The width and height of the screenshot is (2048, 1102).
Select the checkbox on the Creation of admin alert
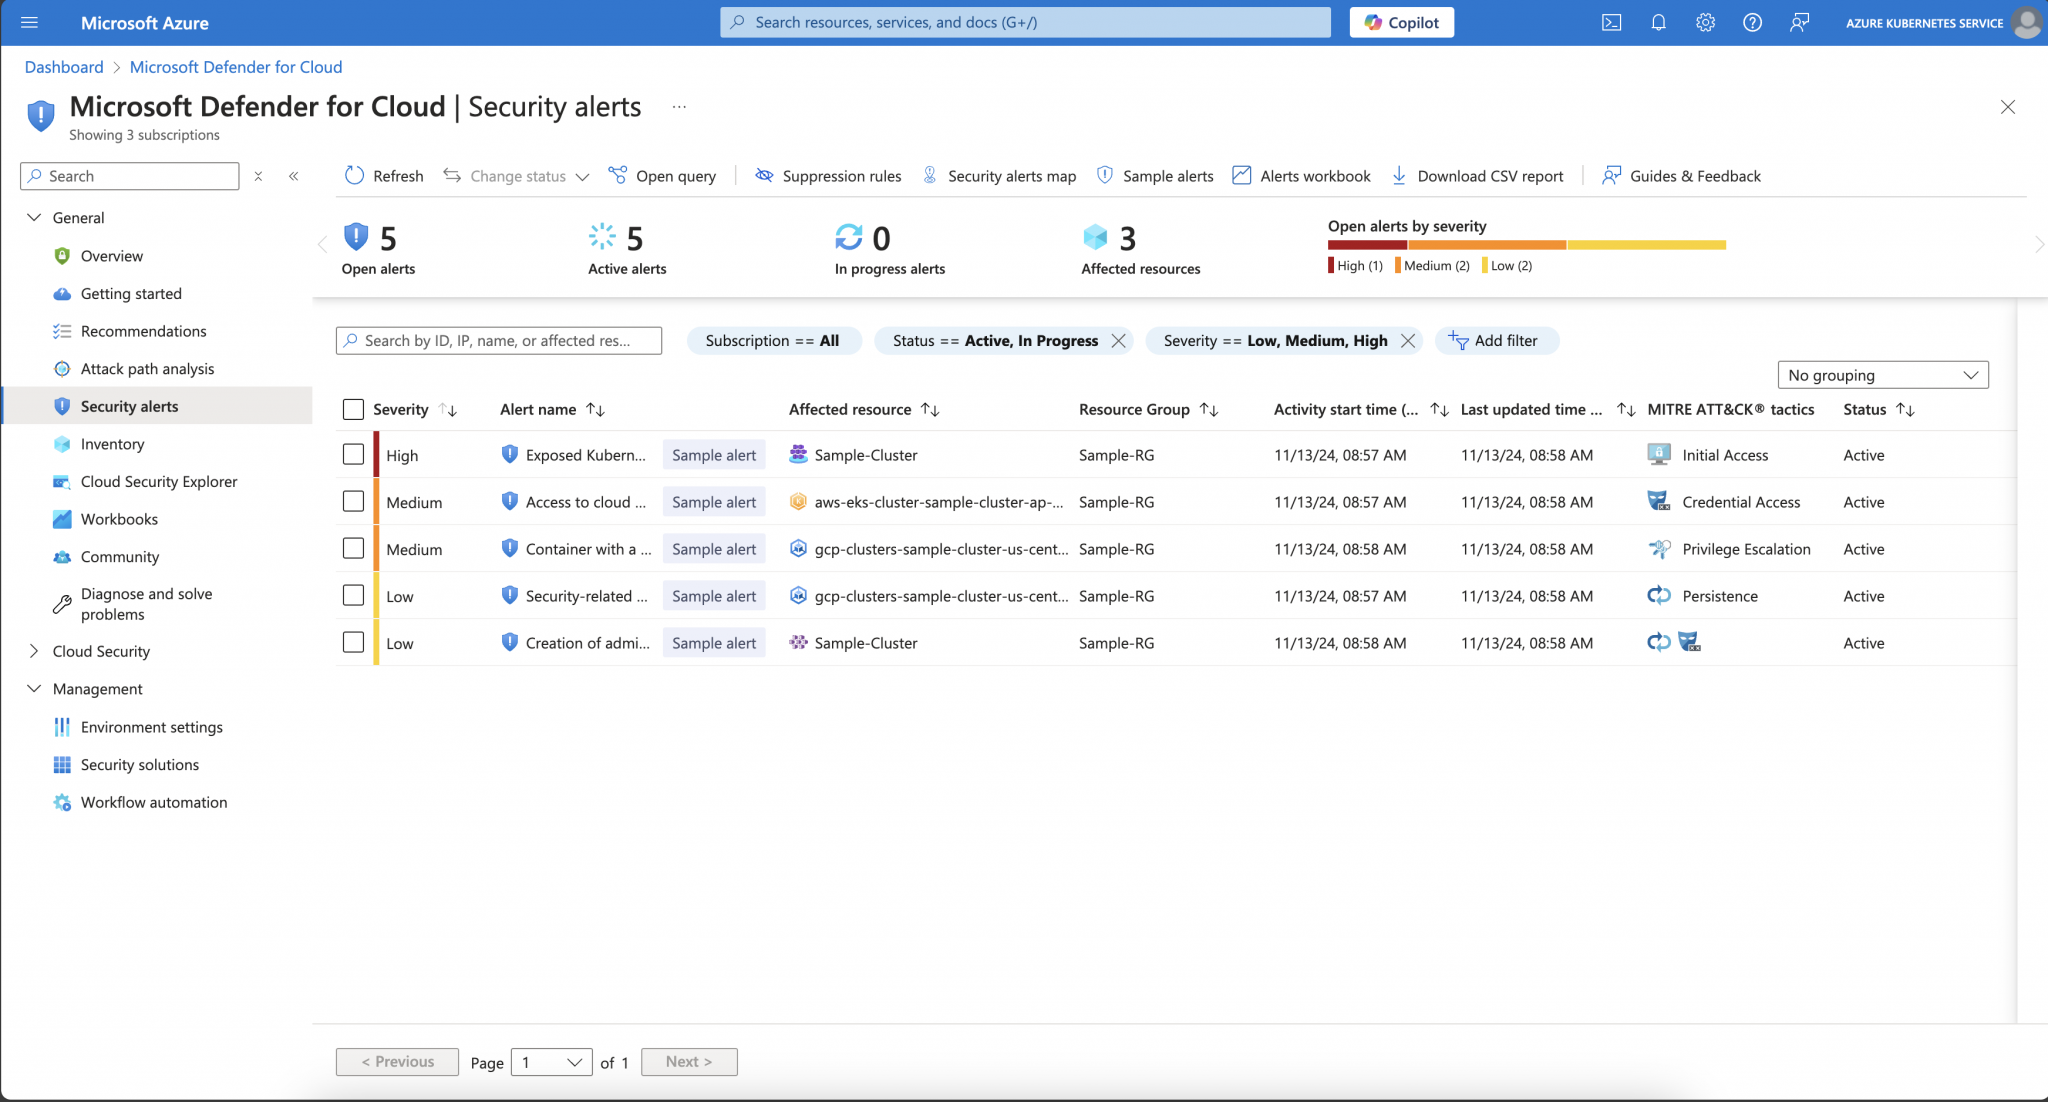click(353, 642)
